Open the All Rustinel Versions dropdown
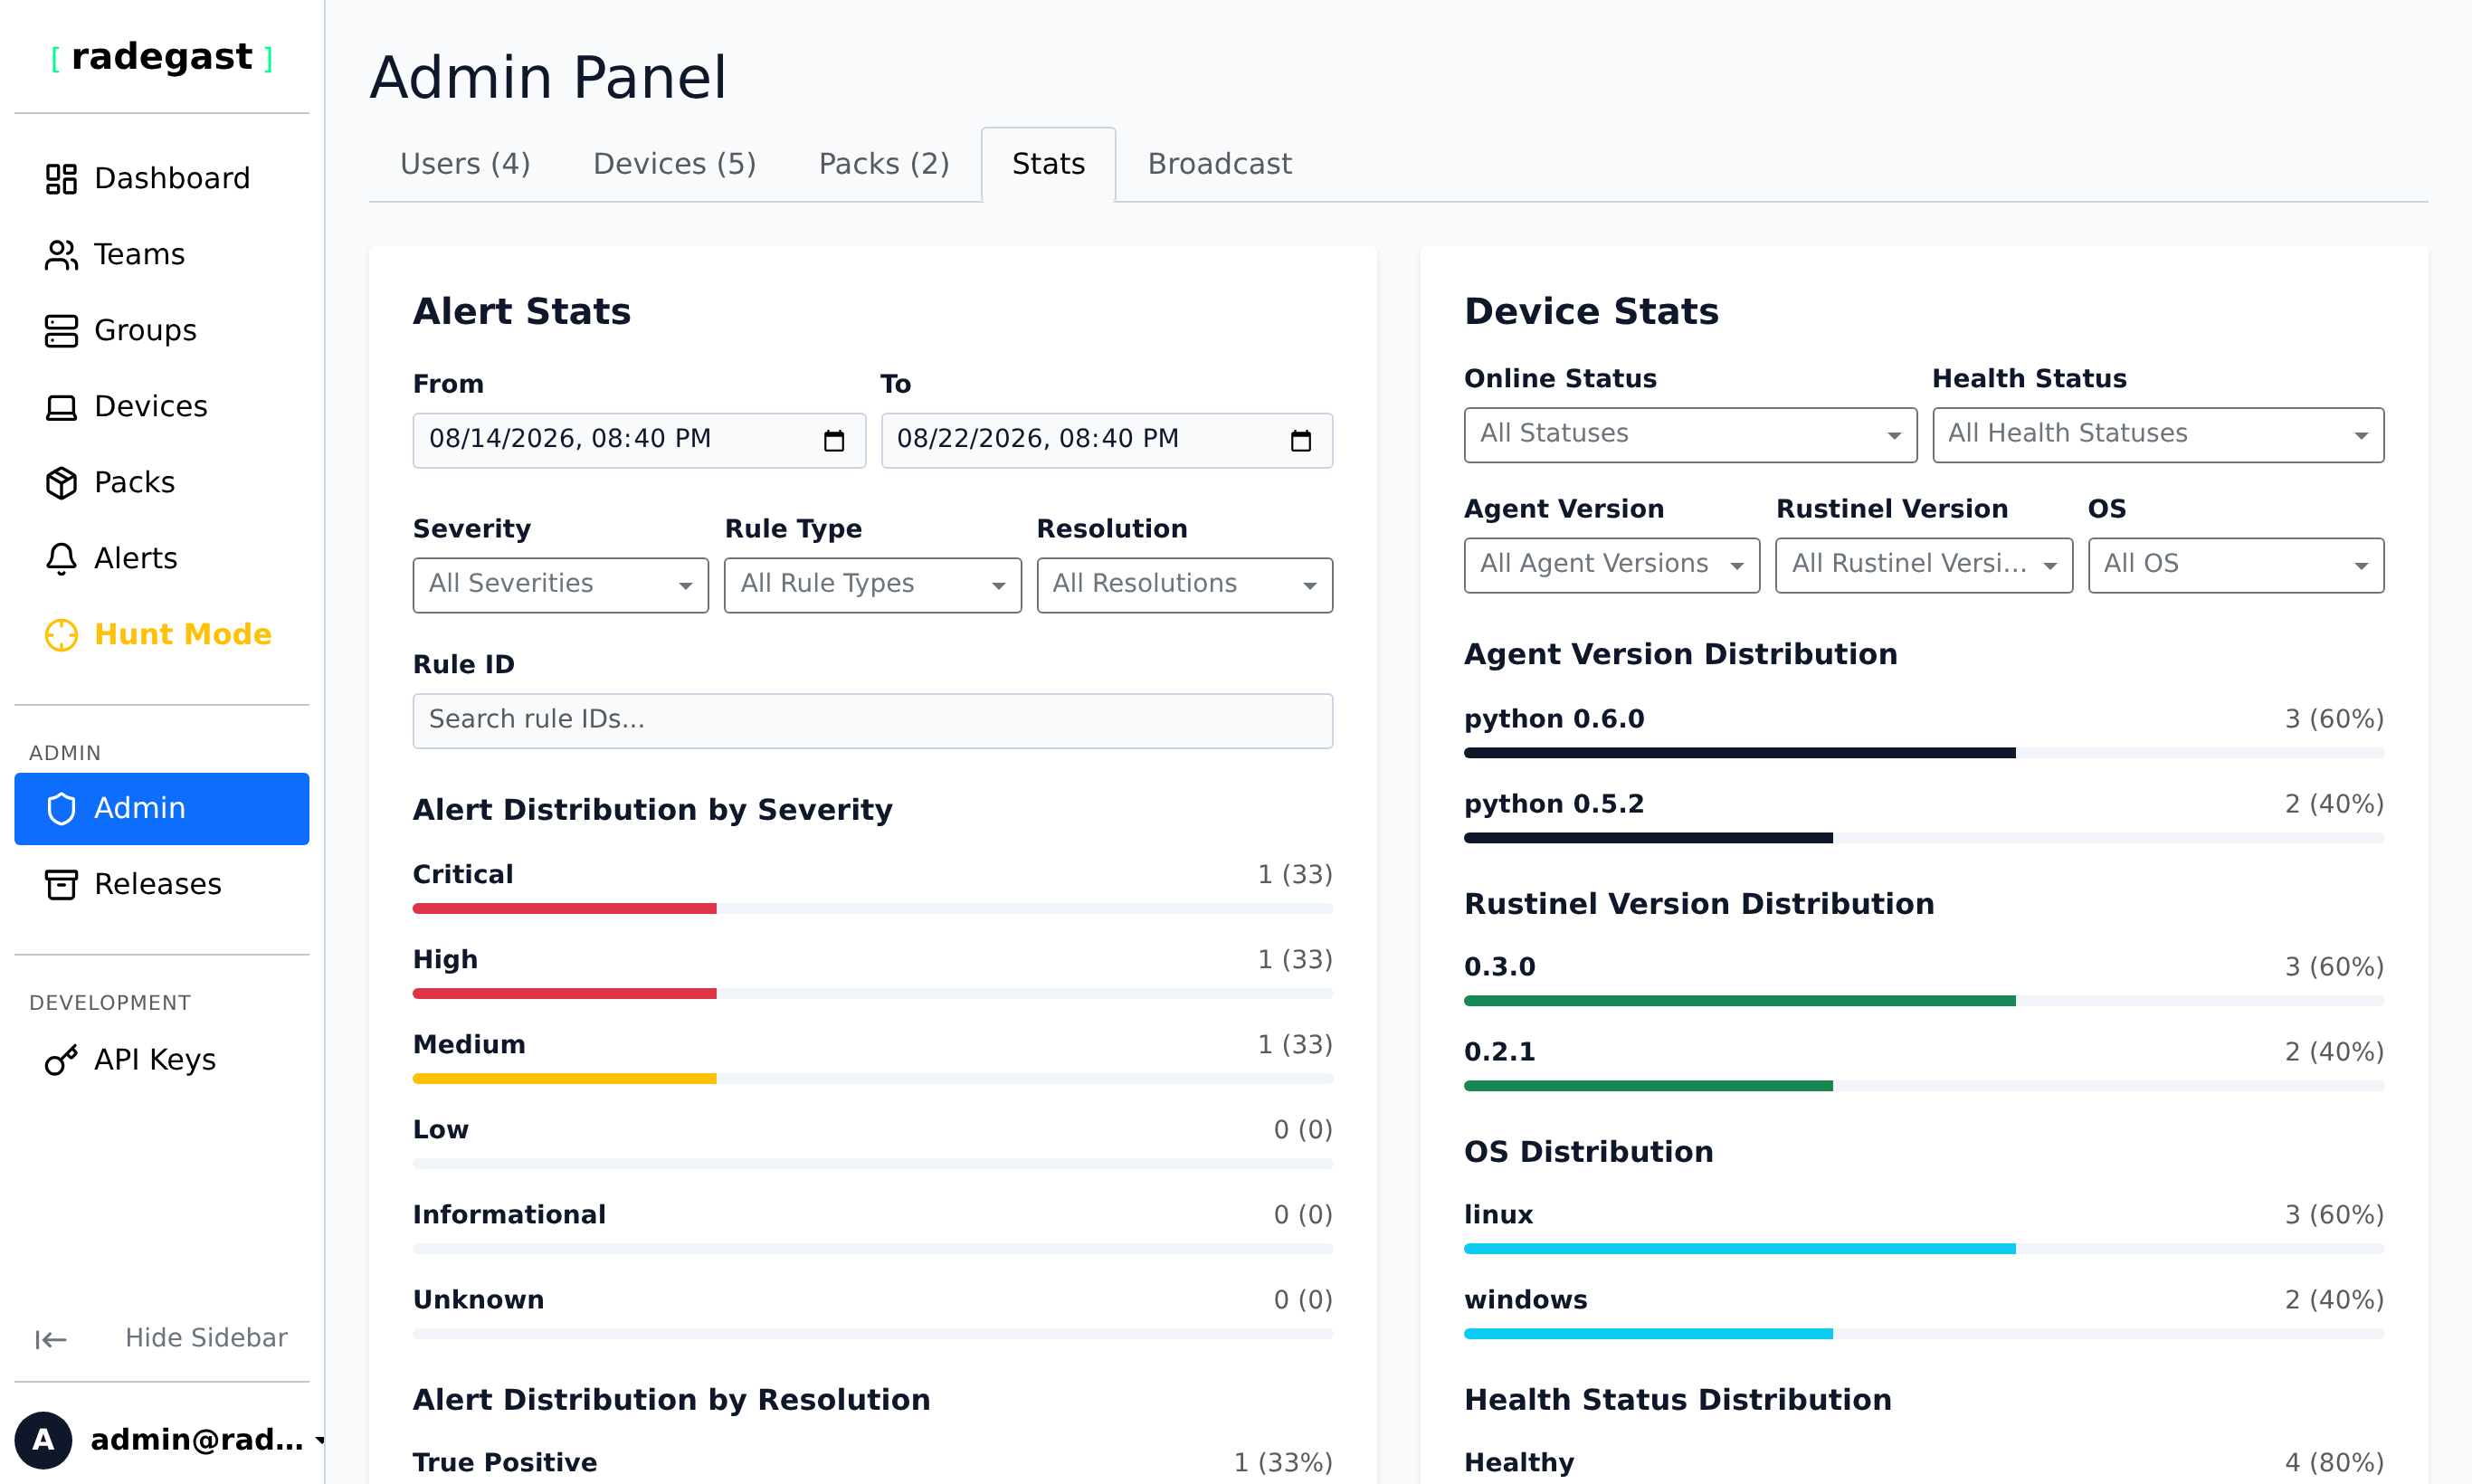2472x1484 pixels. 1924,565
